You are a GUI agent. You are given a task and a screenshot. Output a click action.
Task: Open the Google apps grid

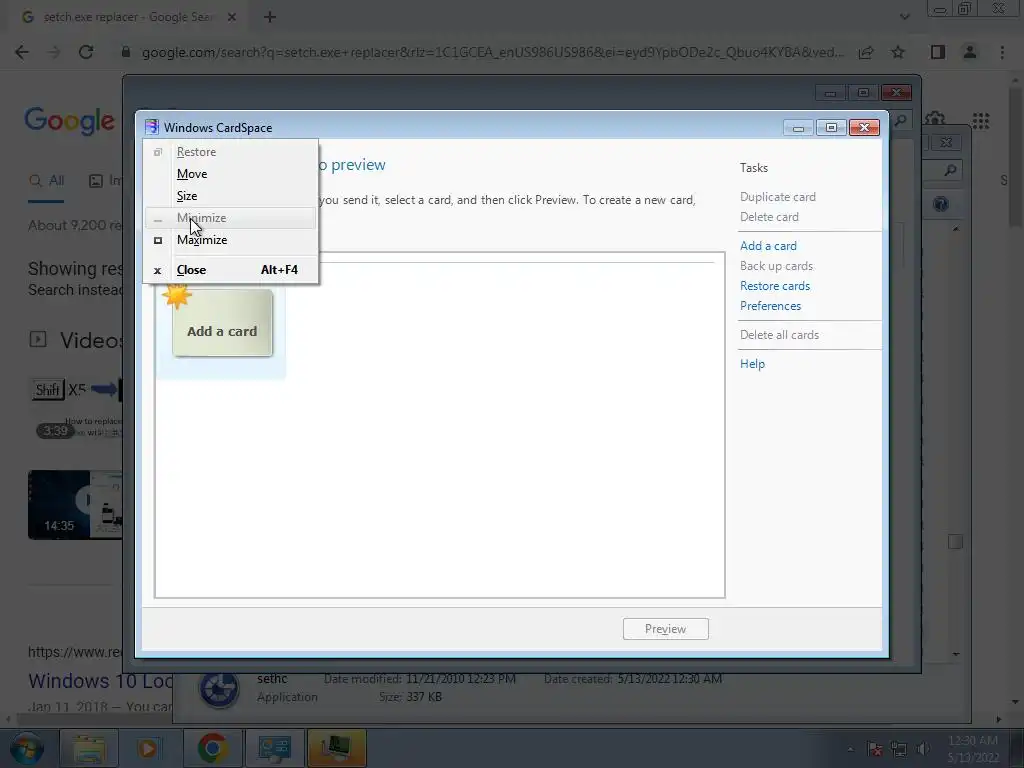click(980, 120)
